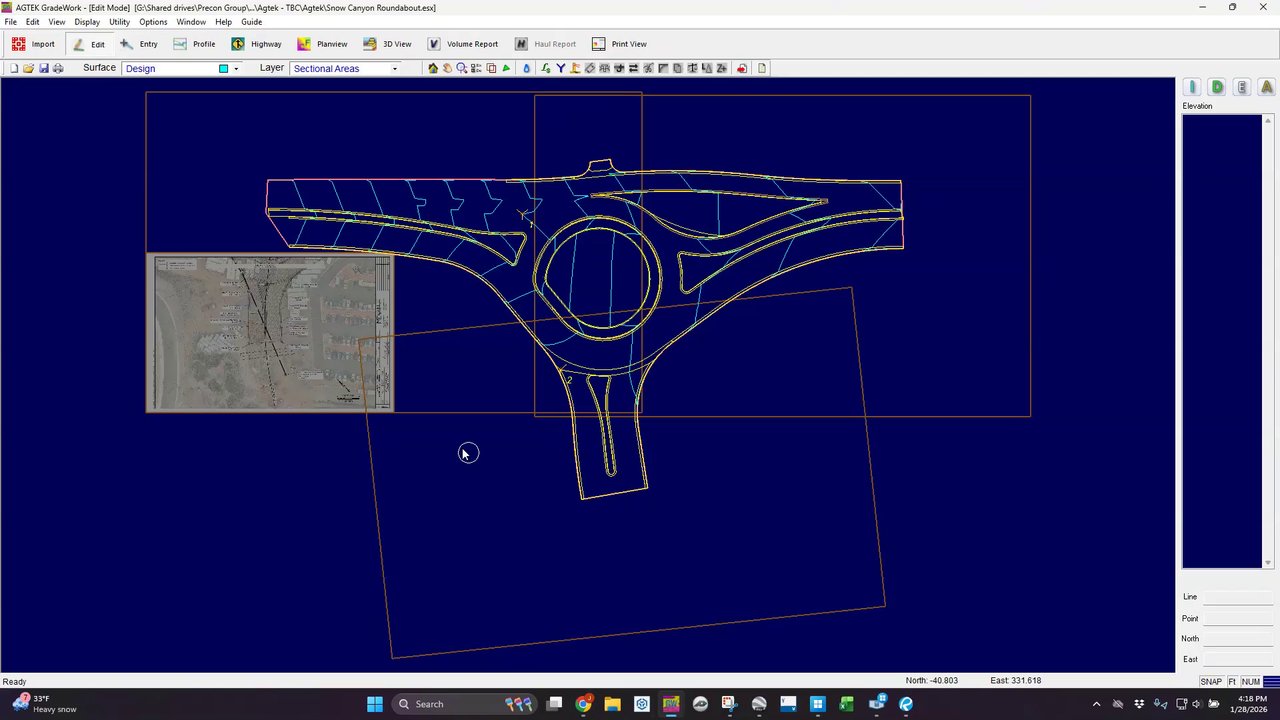Viewport: 1280px width, 720px height.
Task: Click the blue water drop icon
Action: pos(527,68)
